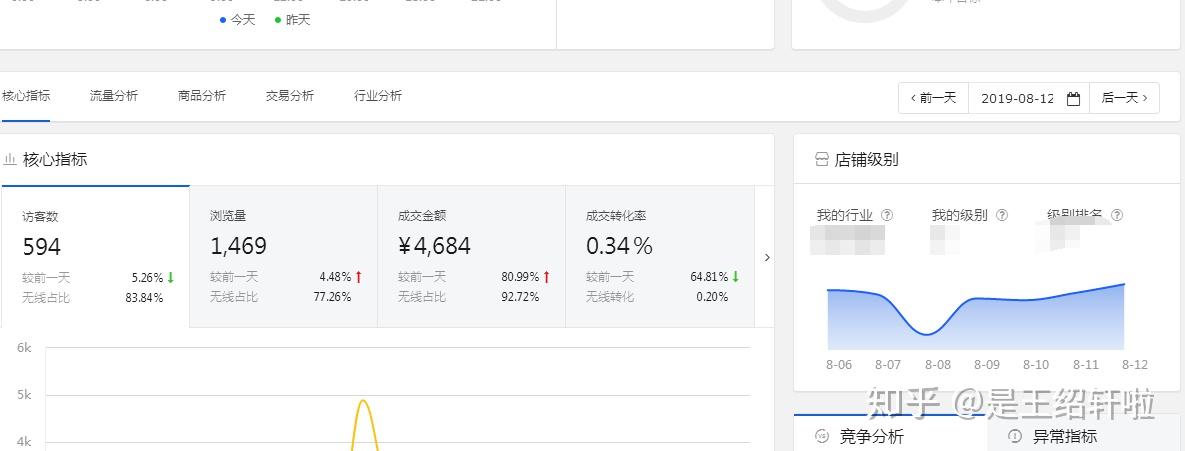Click the bar-chart icon beside 核心指标 heading
Image resolution: width=1185 pixels, height=451 pixels.
coord(10,159)
